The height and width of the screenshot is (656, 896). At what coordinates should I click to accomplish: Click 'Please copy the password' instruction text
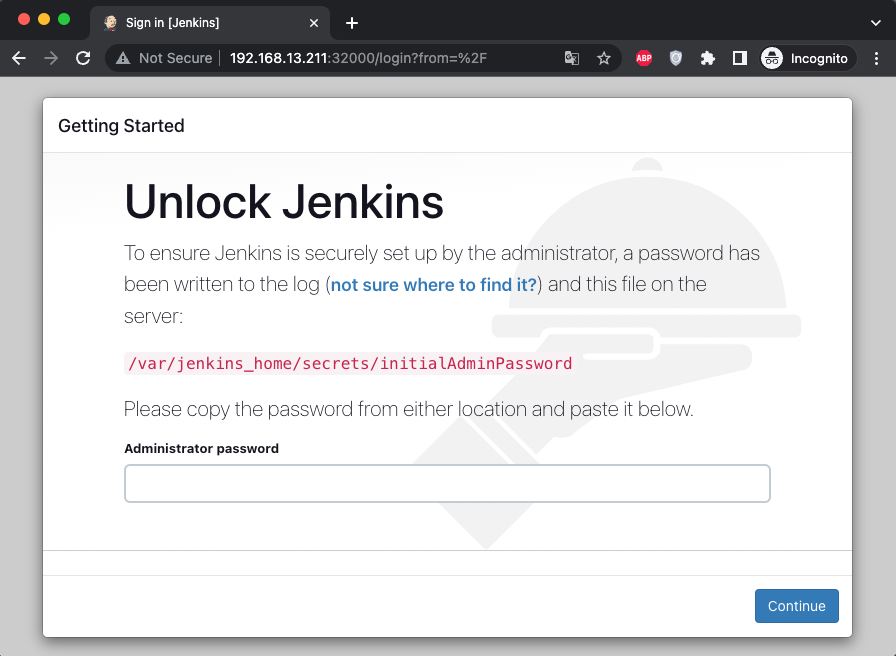click(x=409, y=409)
